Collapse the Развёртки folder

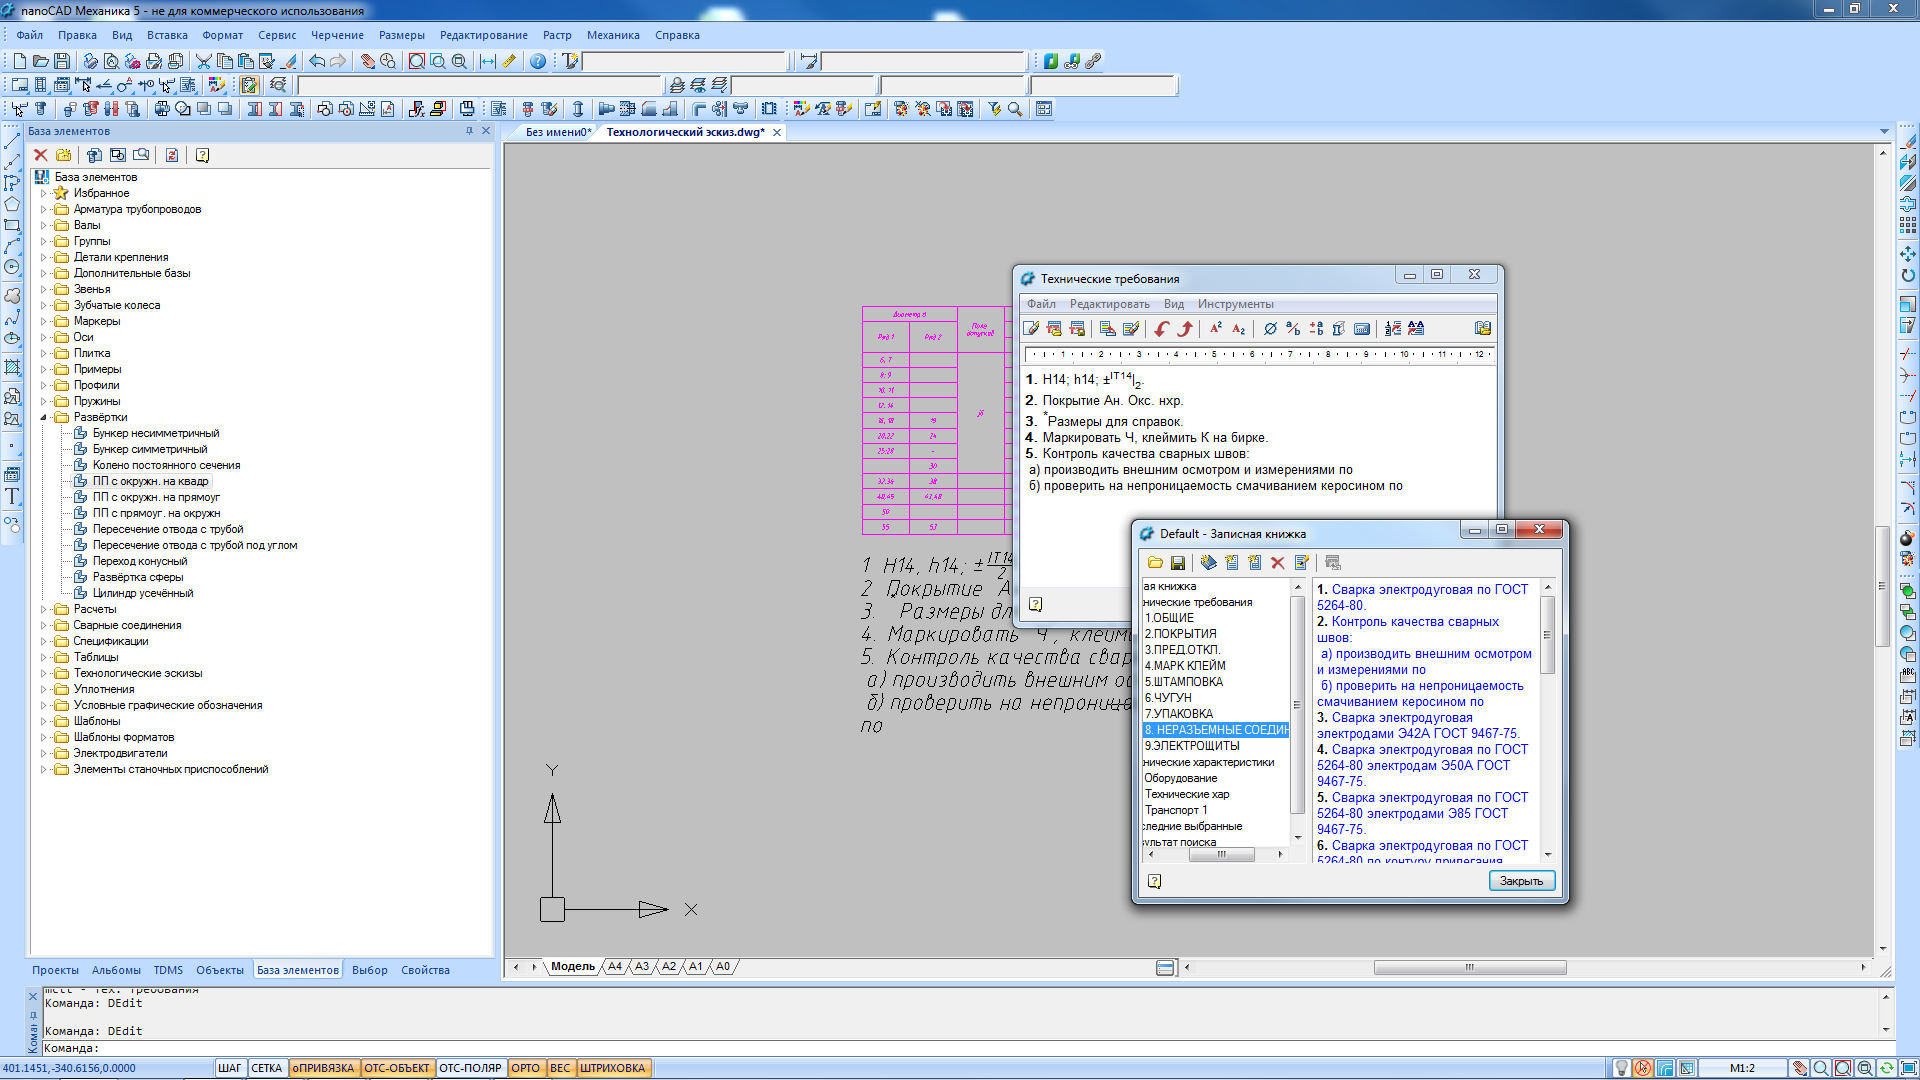coord(43,417)
